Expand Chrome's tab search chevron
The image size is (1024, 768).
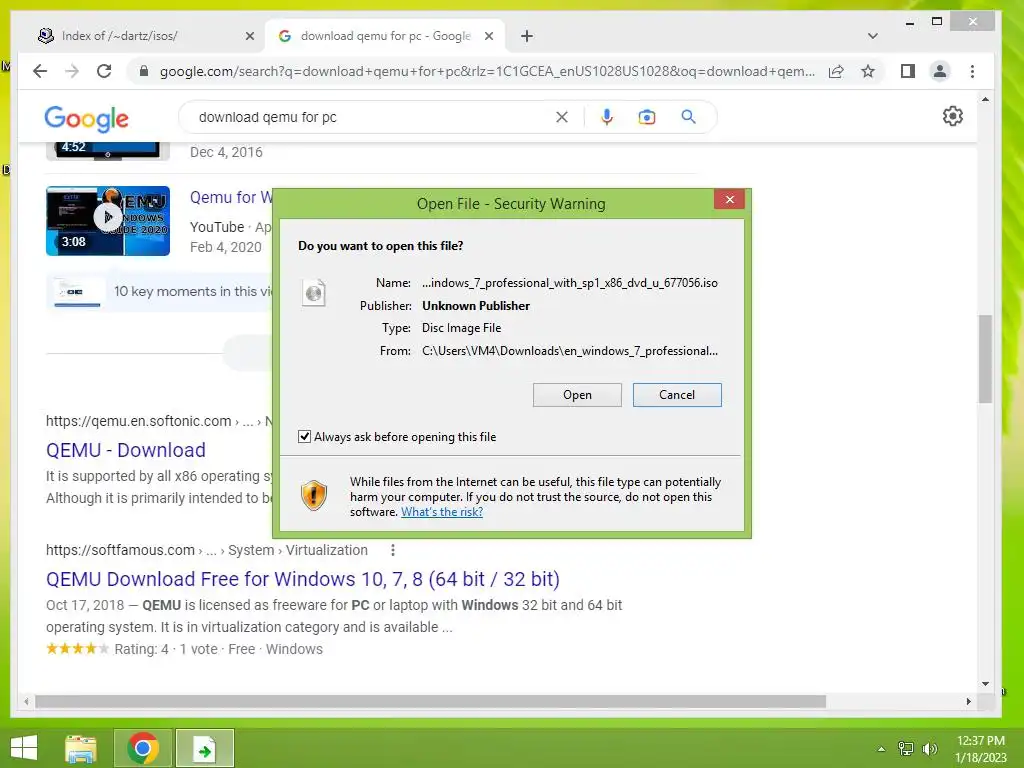872,36
